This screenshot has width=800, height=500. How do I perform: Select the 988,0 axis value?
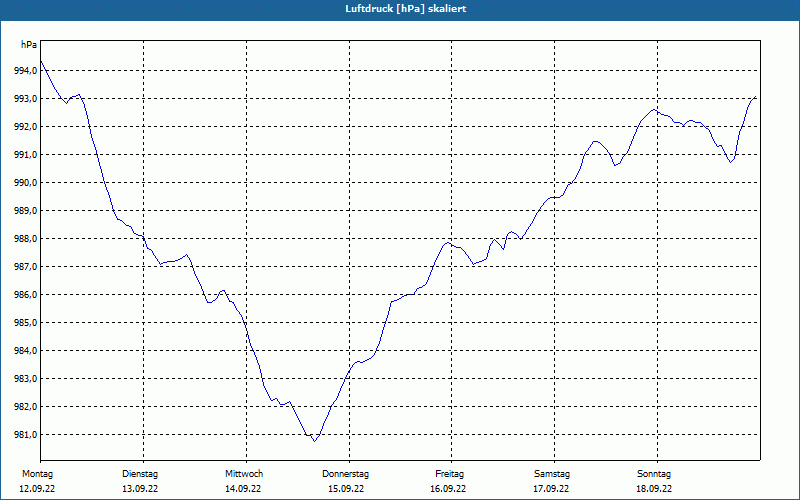[x=25, y=239]
